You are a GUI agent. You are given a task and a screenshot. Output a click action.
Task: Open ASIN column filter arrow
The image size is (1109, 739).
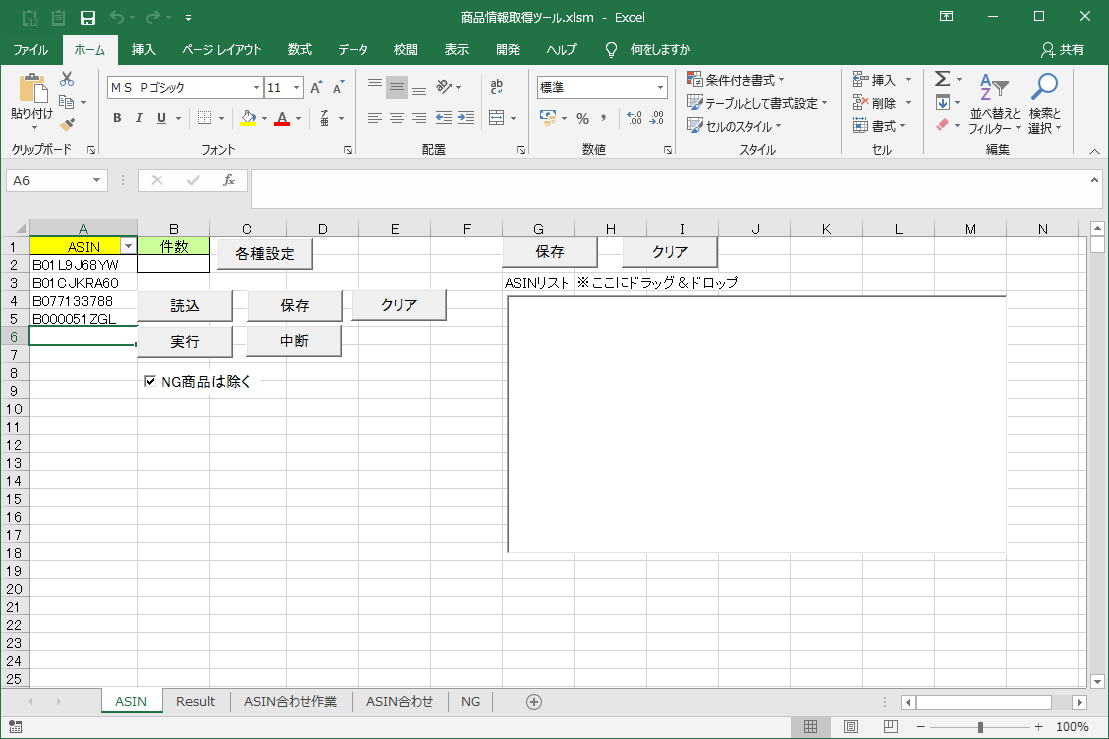tap(128, 246)
